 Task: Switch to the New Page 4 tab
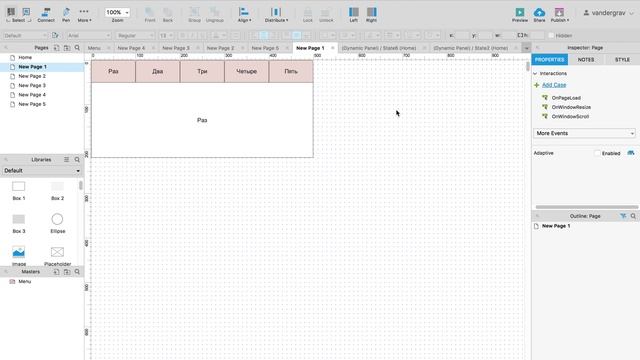(131, 48)
